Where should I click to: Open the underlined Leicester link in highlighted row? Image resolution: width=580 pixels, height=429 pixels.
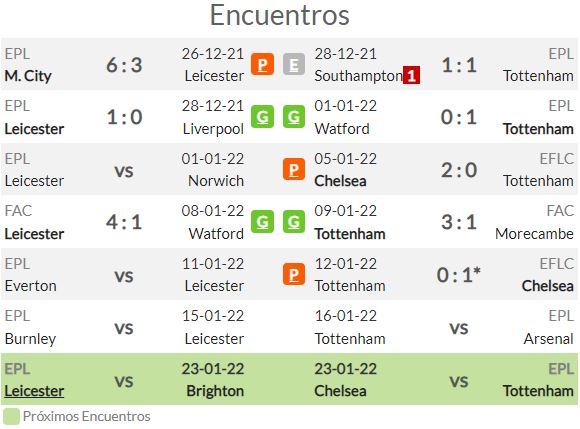34,391
